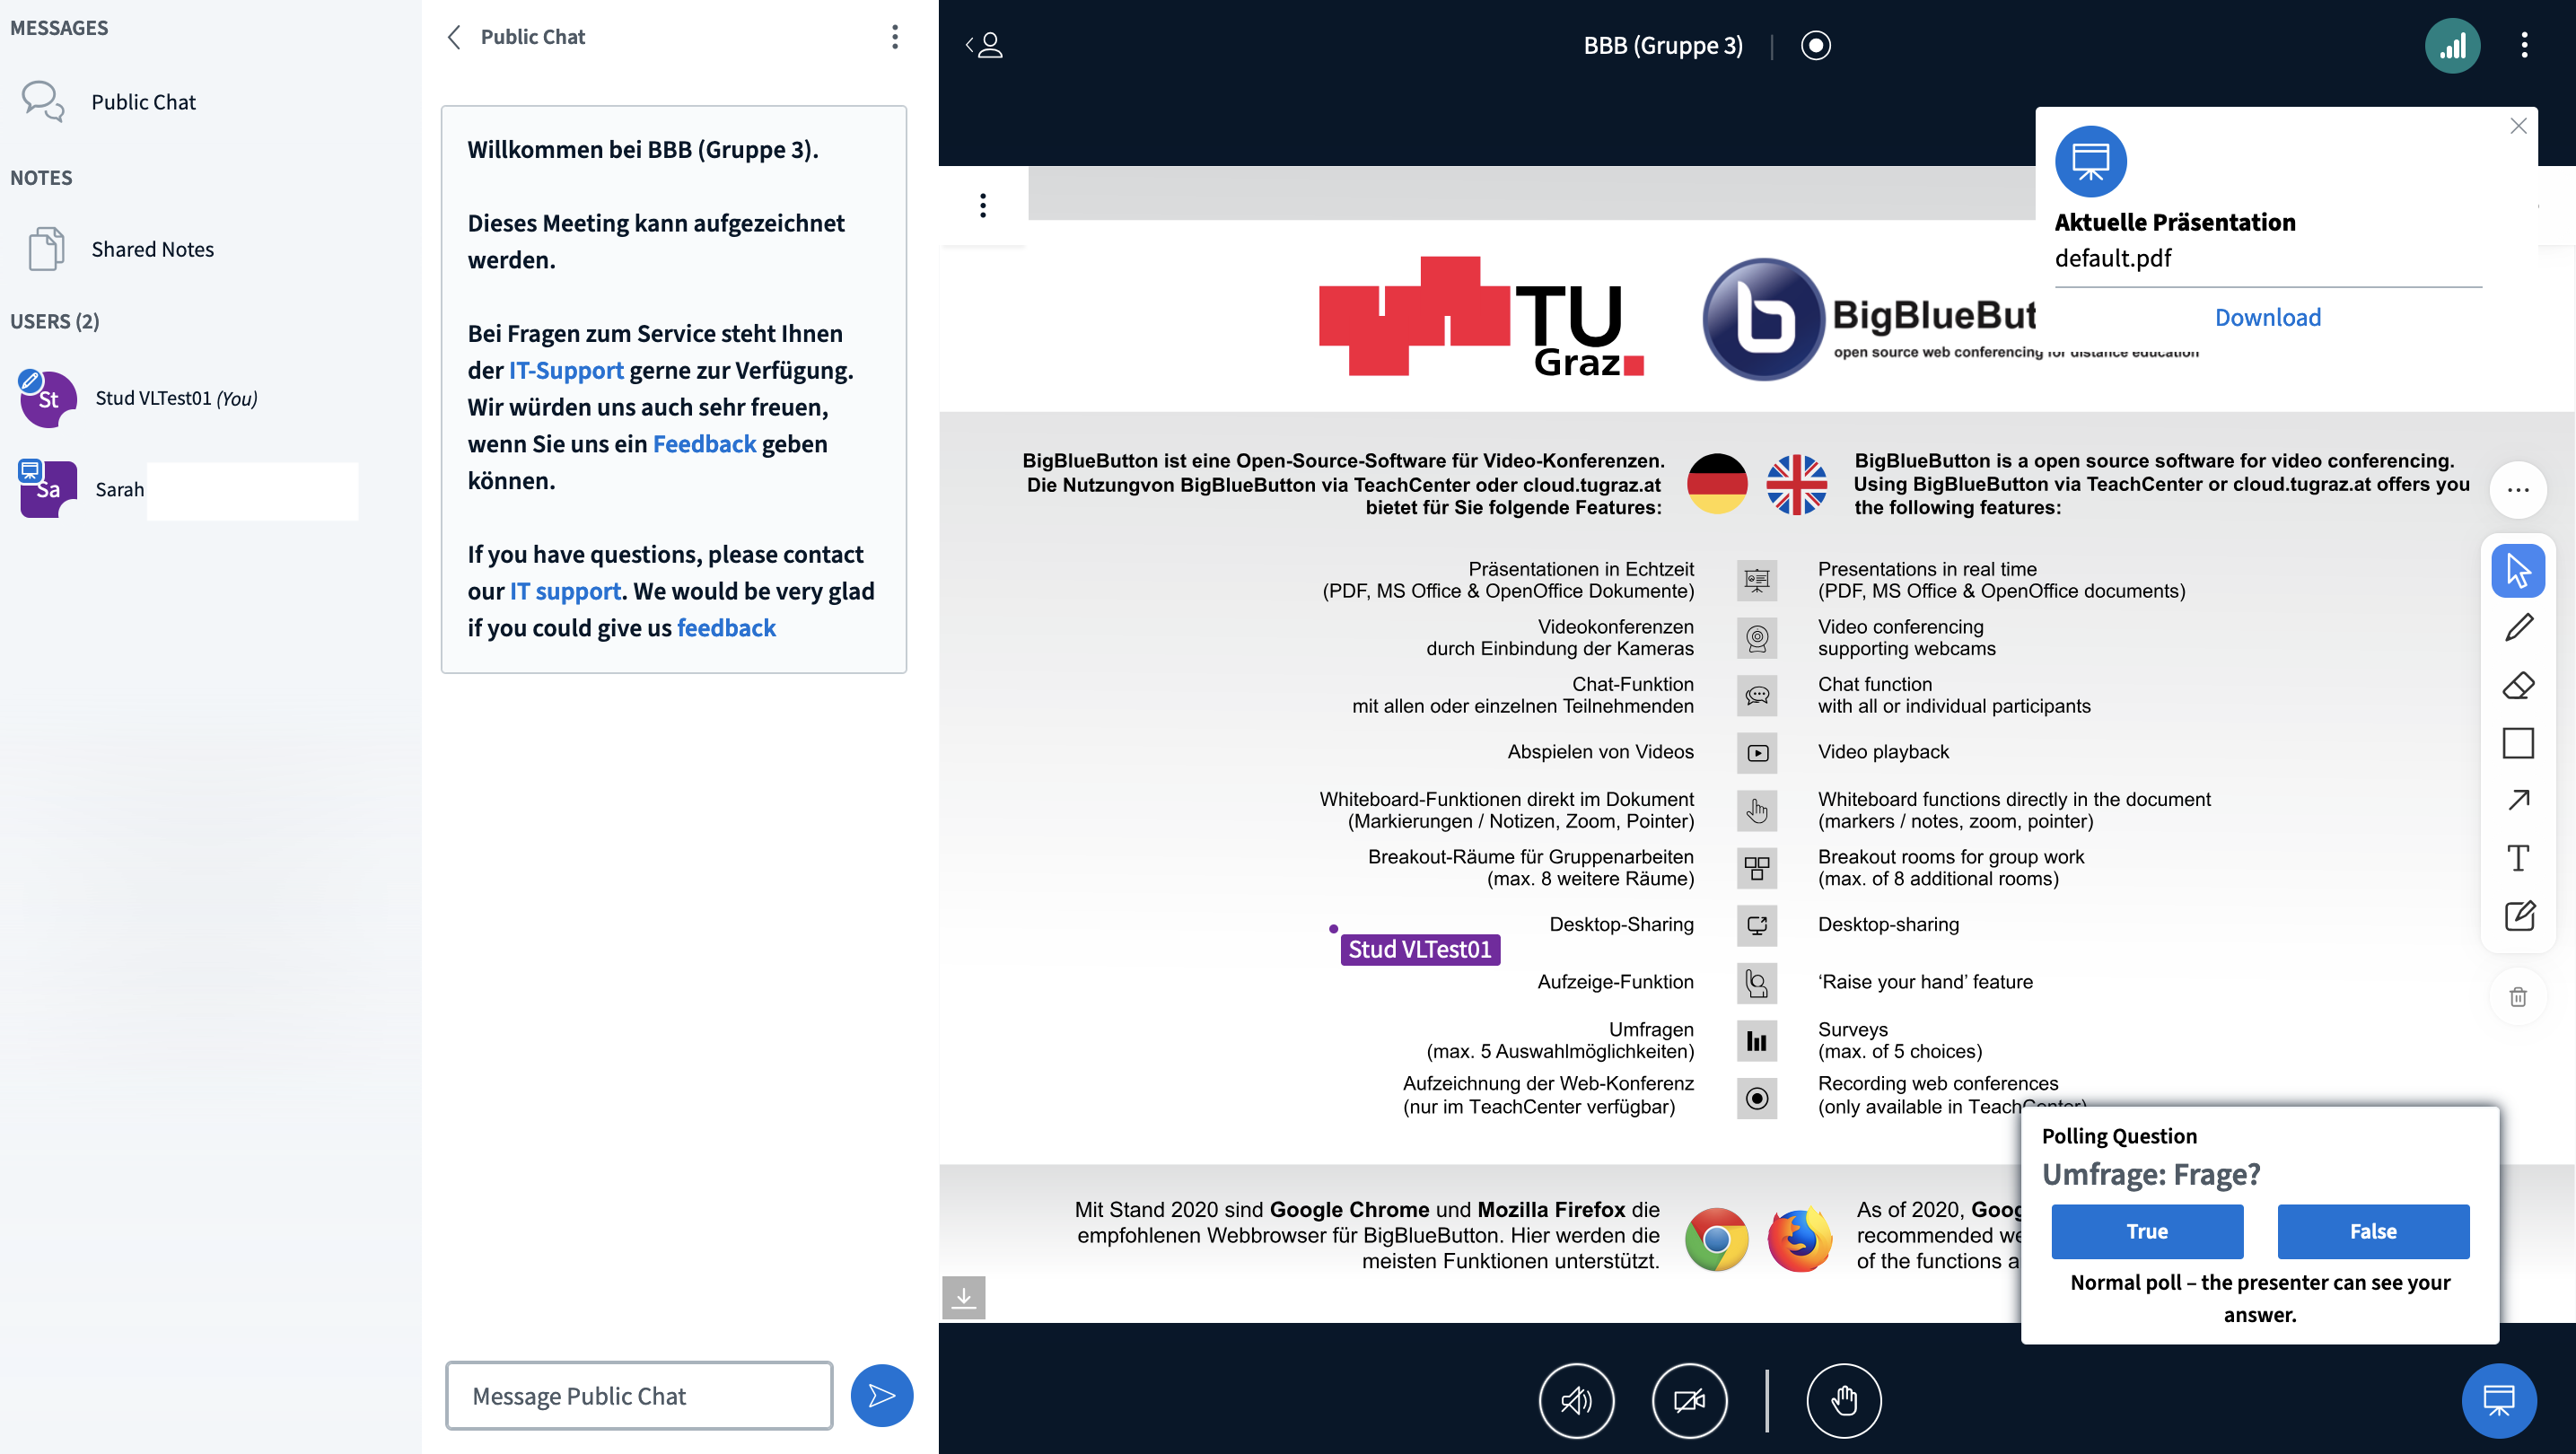The height and width of the screenshot is (1454, 2576).
Task: Select the pointer/arrow tool
Action: 2519,570
